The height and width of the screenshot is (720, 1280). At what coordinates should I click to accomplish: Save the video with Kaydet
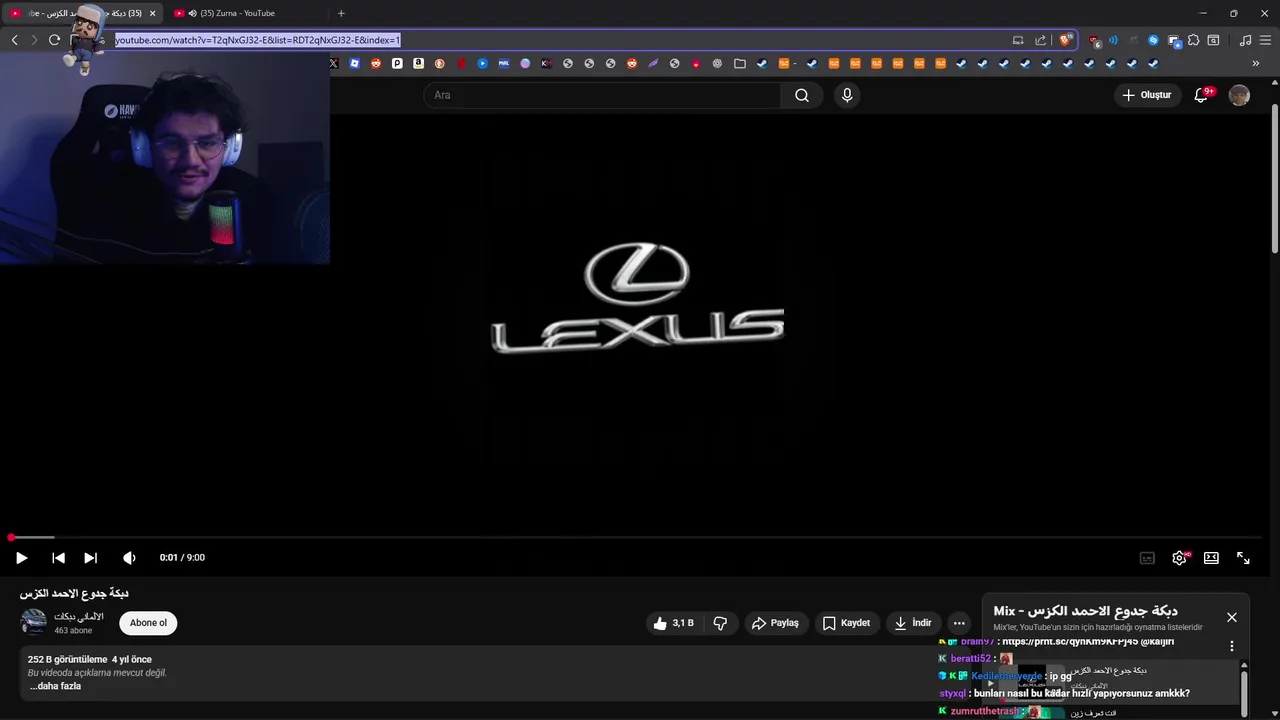(x=847, y=623)
